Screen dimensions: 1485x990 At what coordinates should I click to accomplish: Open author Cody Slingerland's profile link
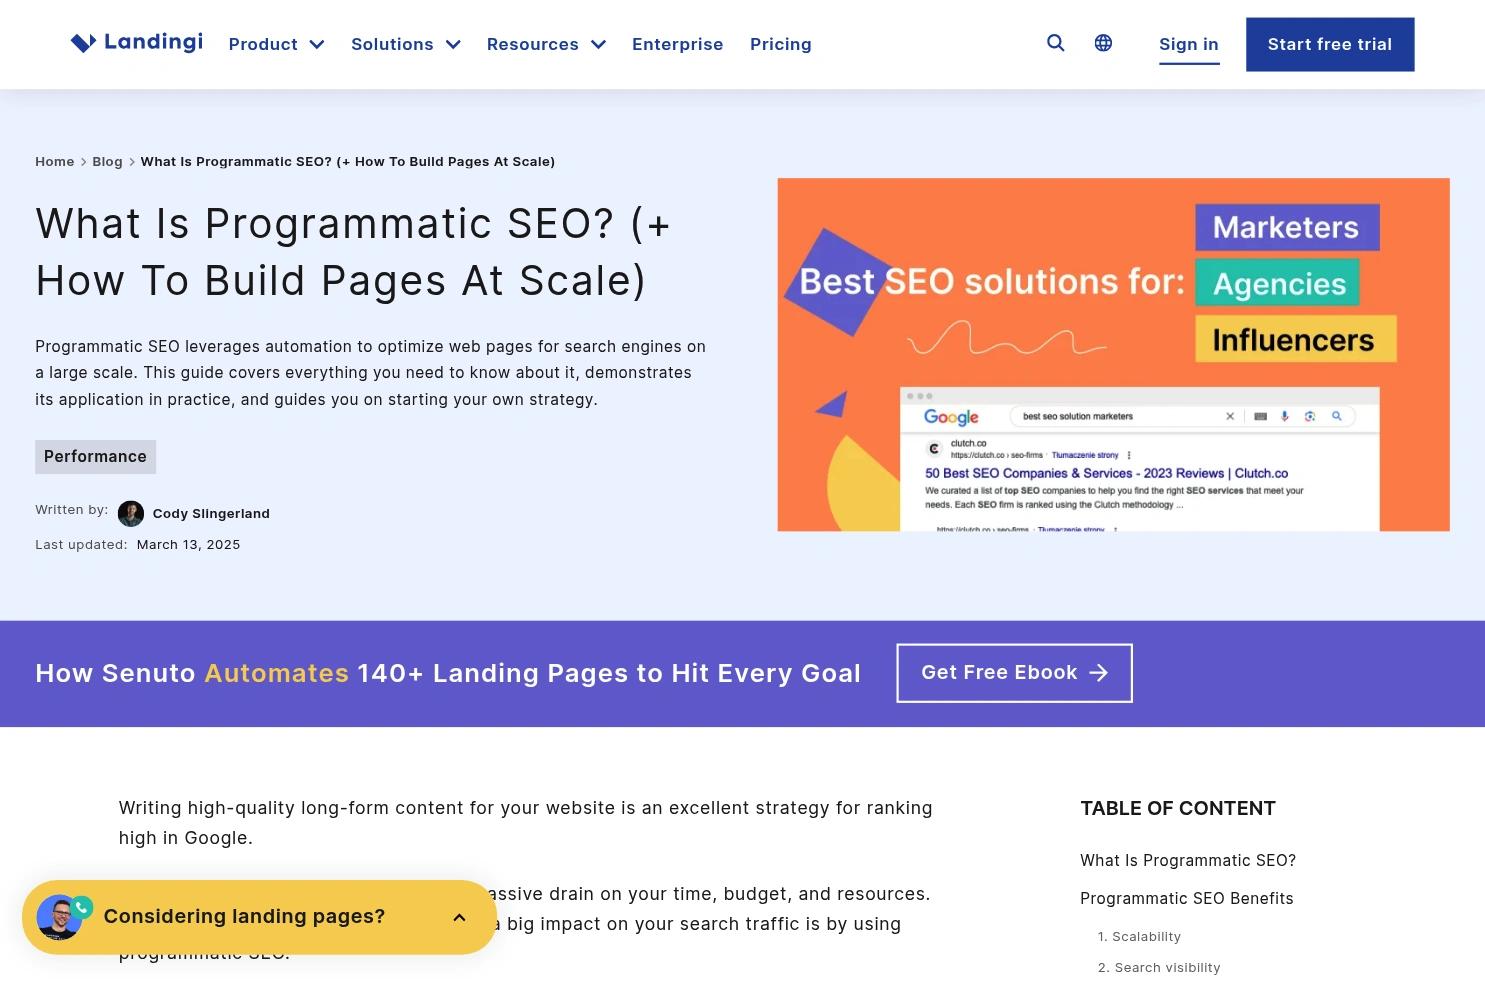pyautogui.click(x=211, y=514)
